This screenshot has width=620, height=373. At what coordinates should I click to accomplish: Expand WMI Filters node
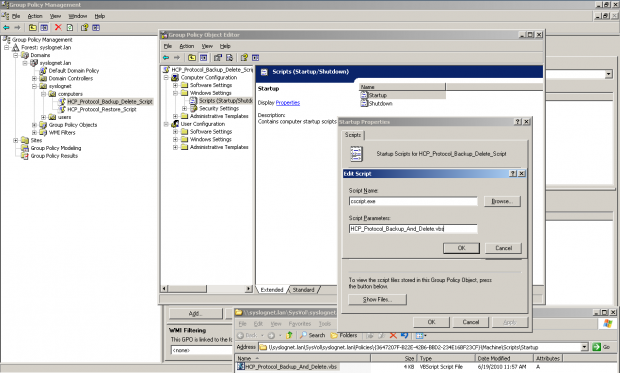(34, 133)
